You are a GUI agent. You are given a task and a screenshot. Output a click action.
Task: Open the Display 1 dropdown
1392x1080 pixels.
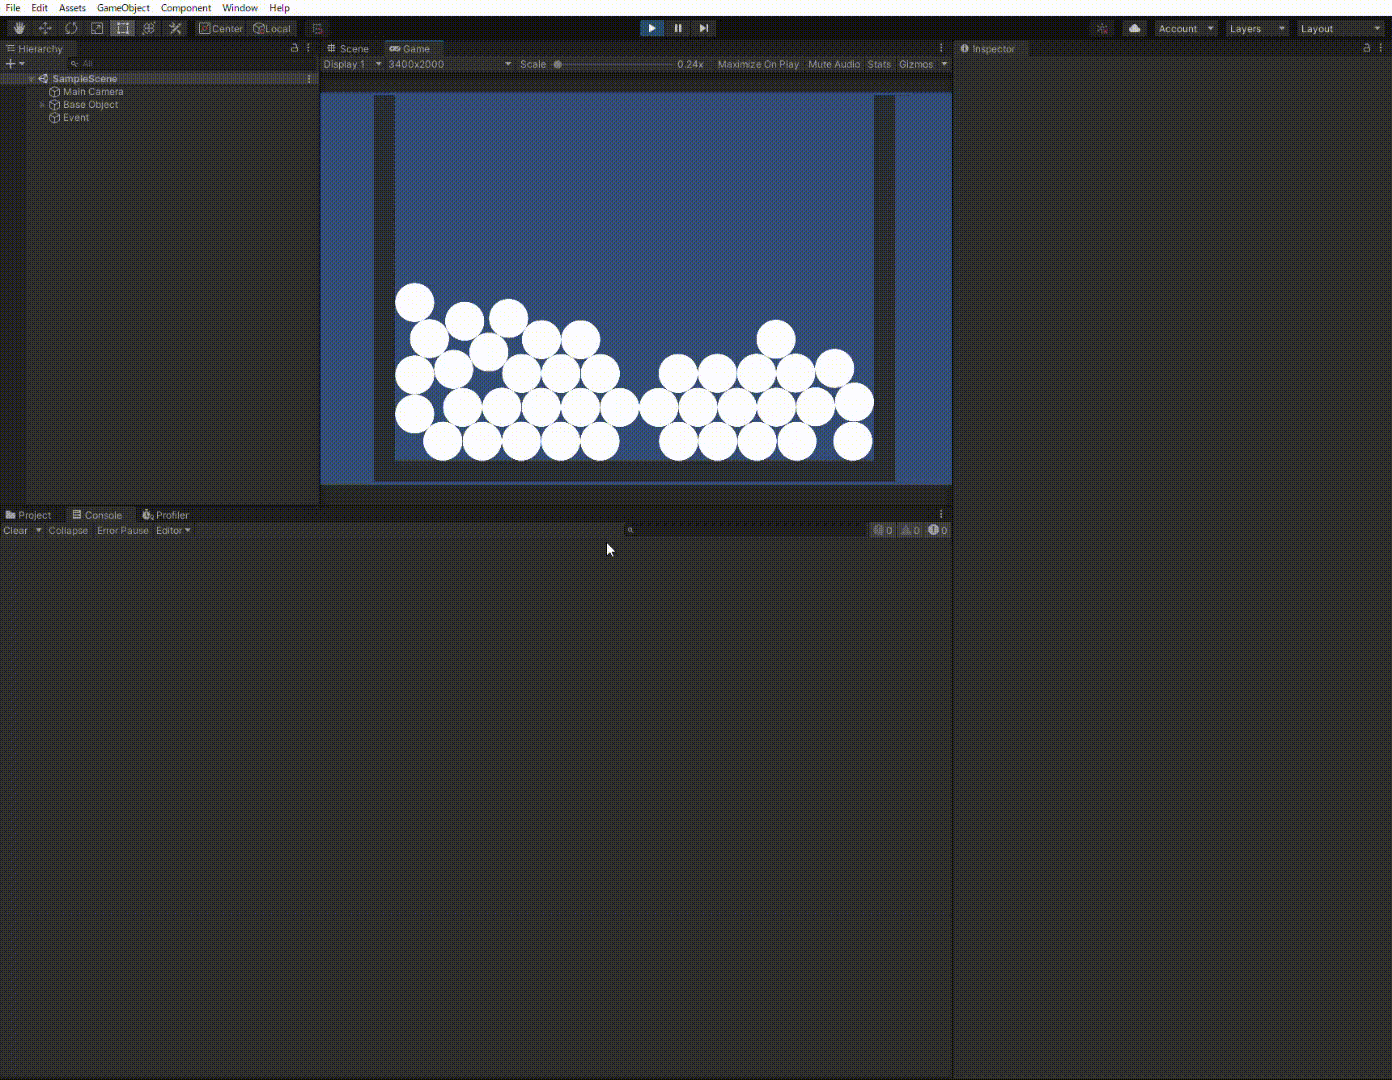[349, 64]
